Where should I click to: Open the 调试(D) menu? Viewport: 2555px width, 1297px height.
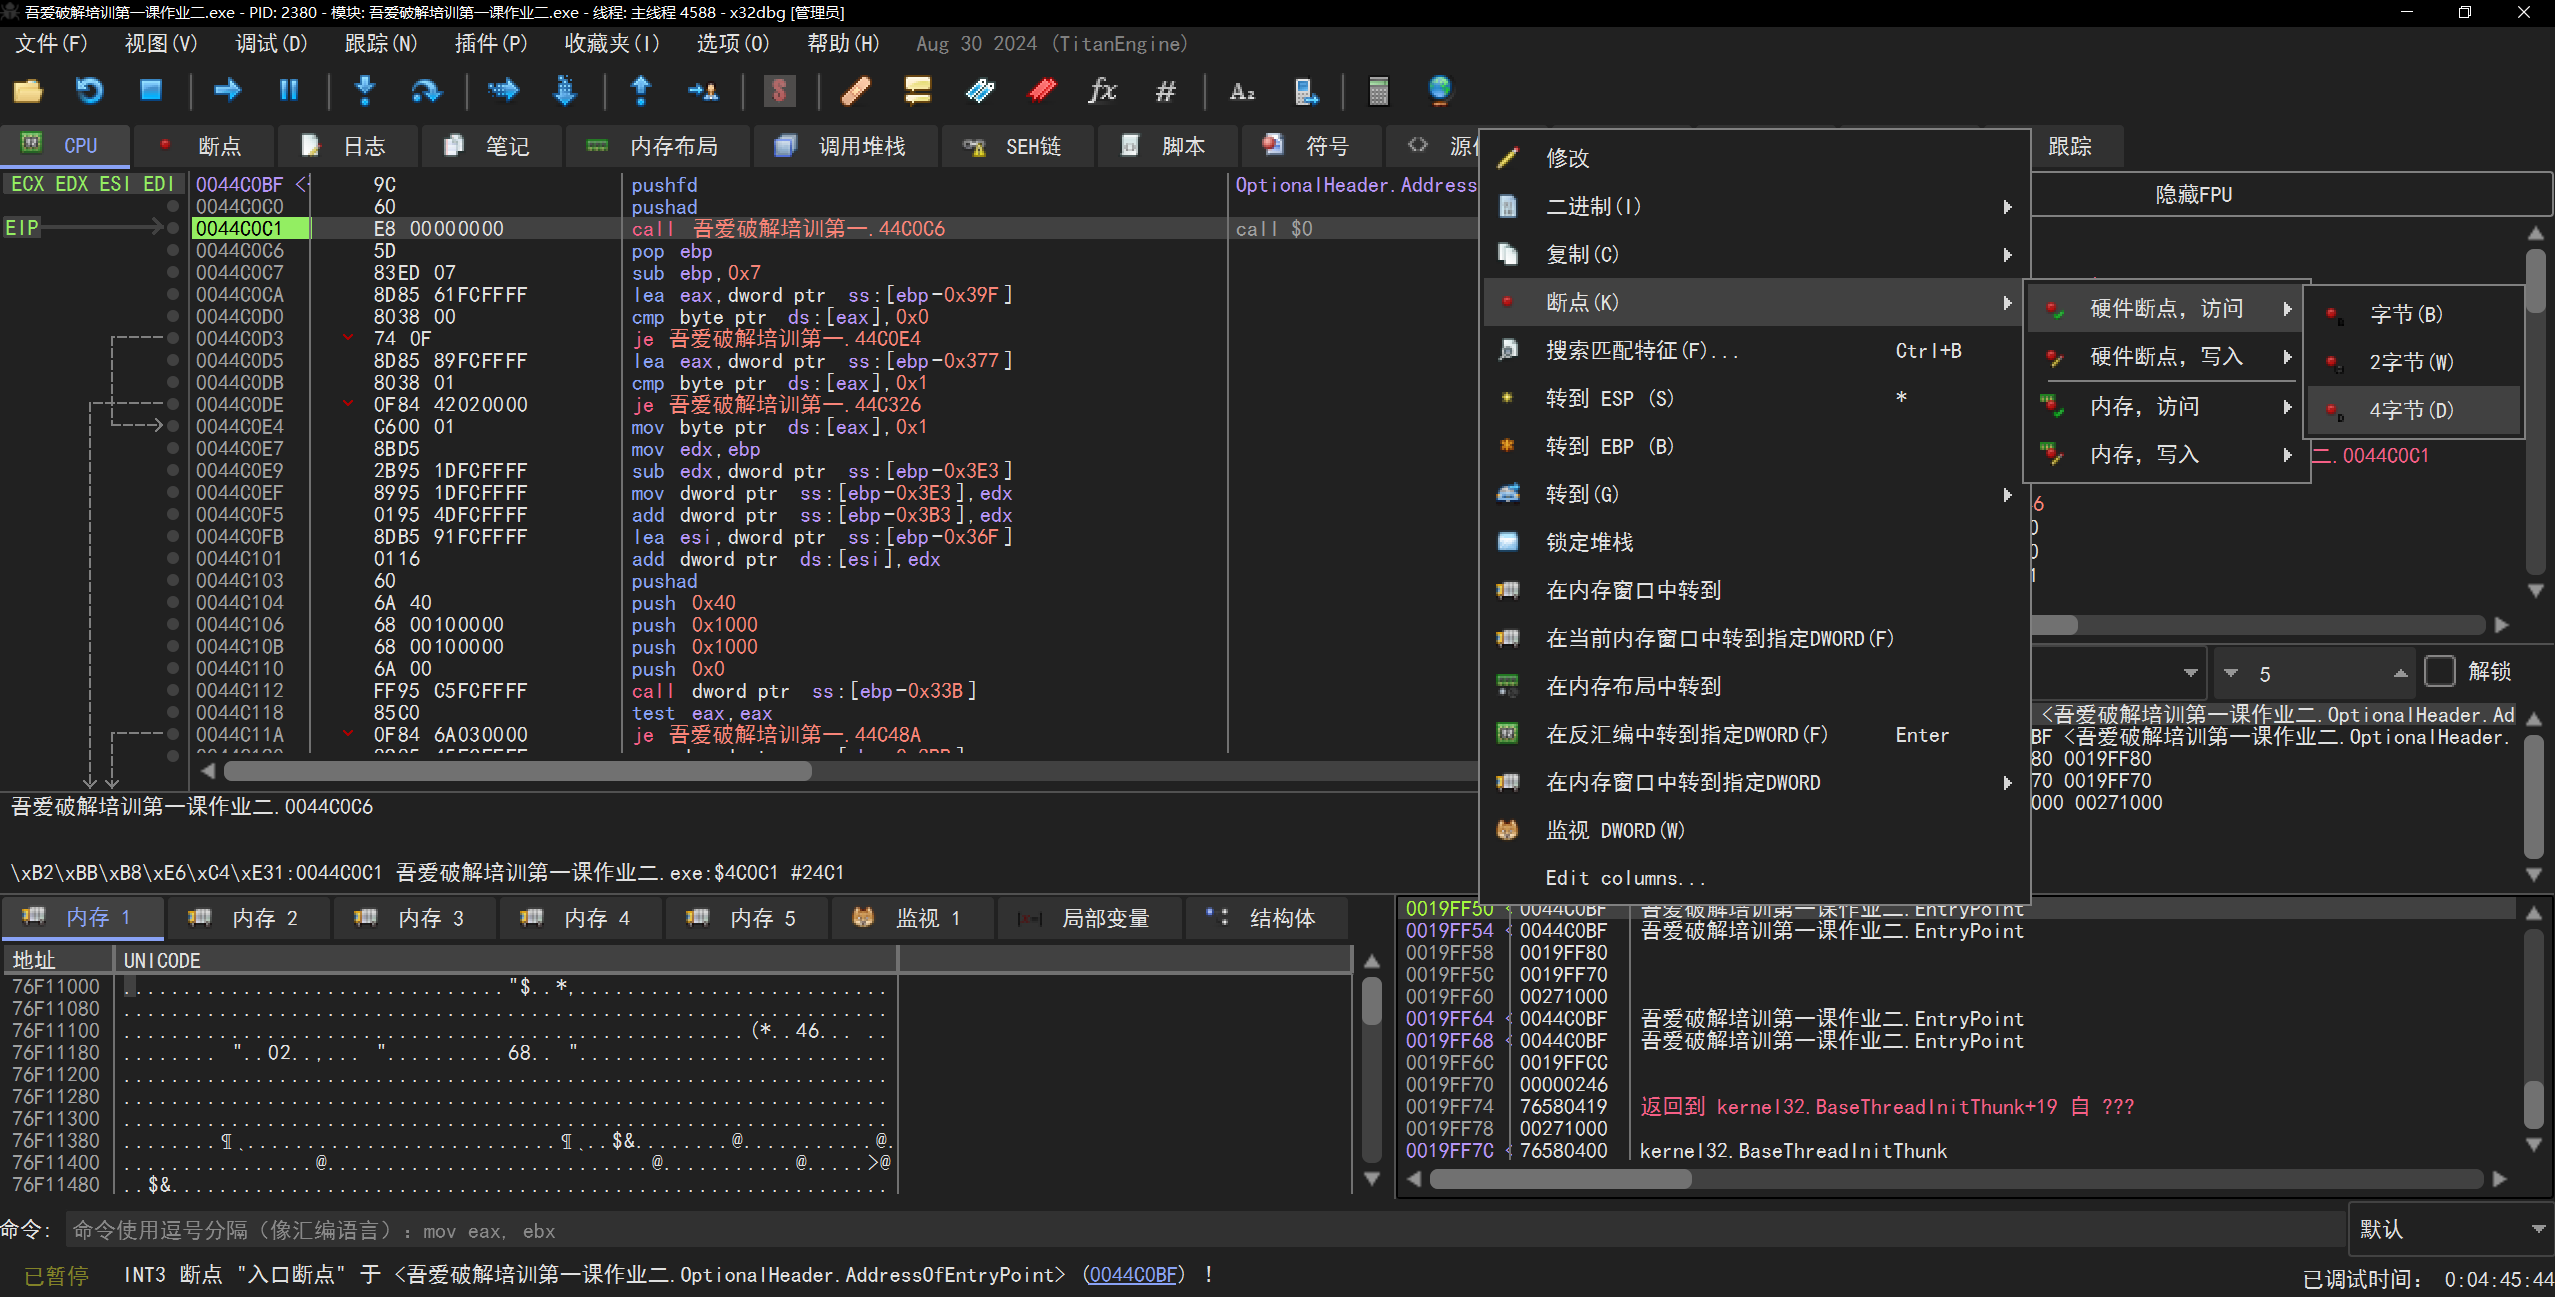(271, 44)
